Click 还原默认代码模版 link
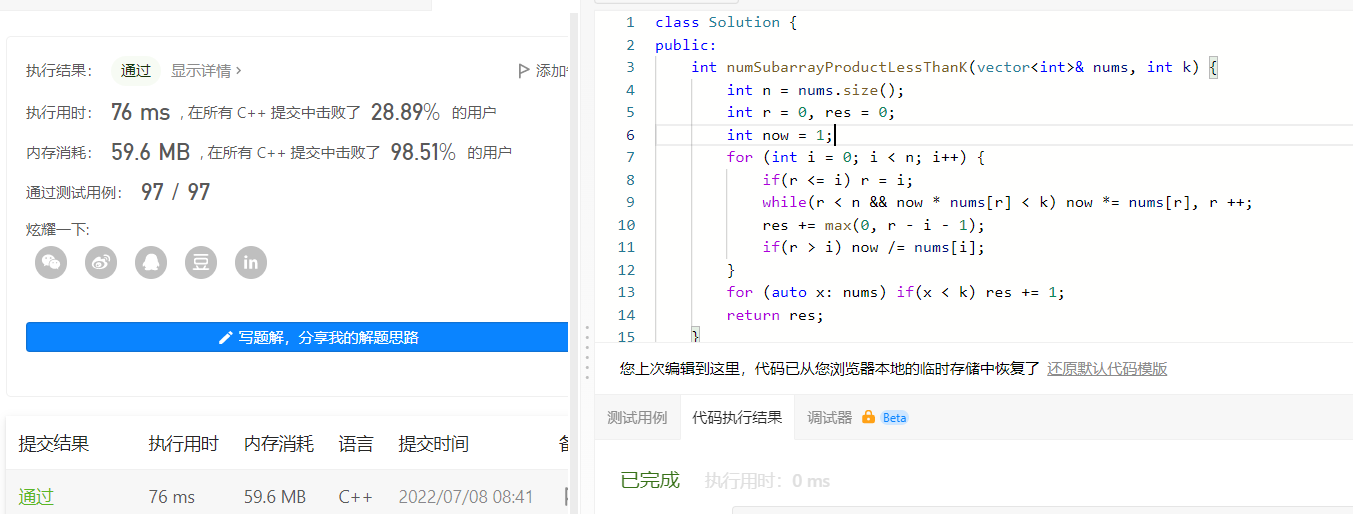Viewport: 1353px width, 514px height. point(1107,368)
